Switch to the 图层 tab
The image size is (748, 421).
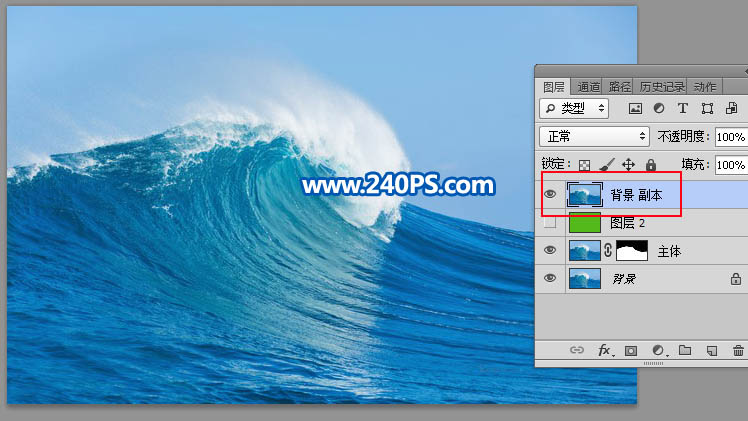[x=553, y=87]
